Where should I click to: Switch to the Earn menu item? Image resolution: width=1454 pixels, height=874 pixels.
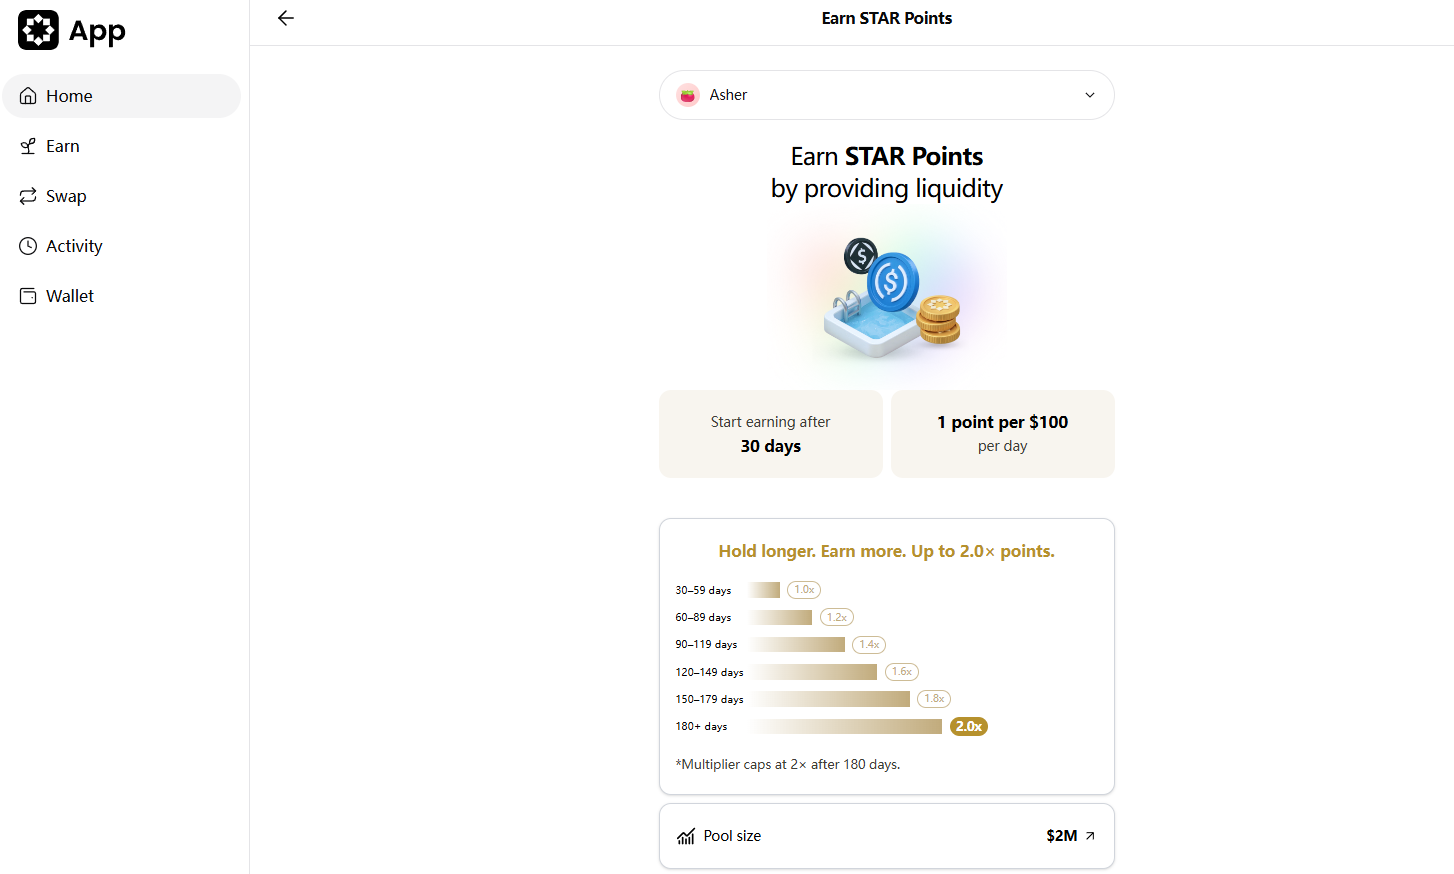pyautogui.click(x=63, y=145)
